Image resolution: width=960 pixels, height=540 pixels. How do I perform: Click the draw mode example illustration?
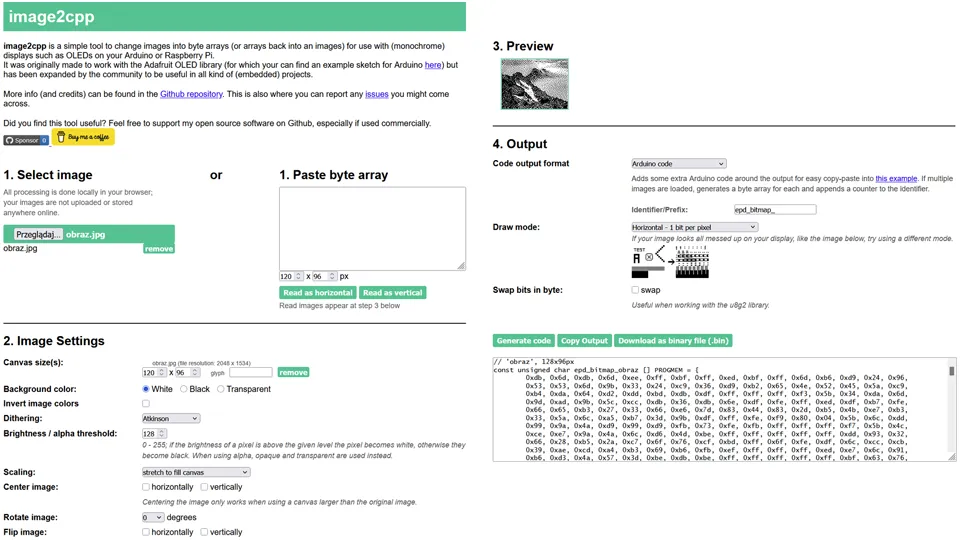[670, 262]
